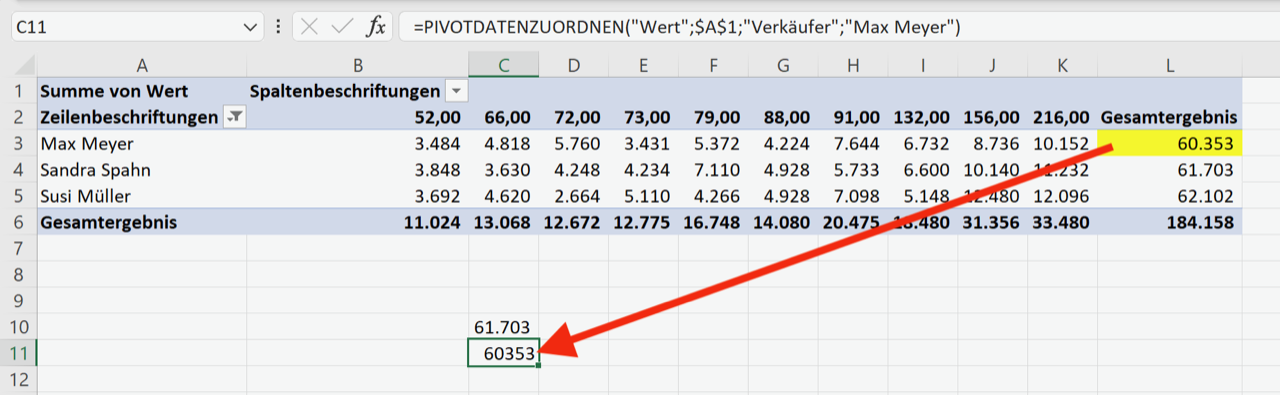The image size is (1280, 395).
Task: Open the Zeilenbeschriftungen filter dropdown
Action: pyautogui.click(x=235, y=117)
